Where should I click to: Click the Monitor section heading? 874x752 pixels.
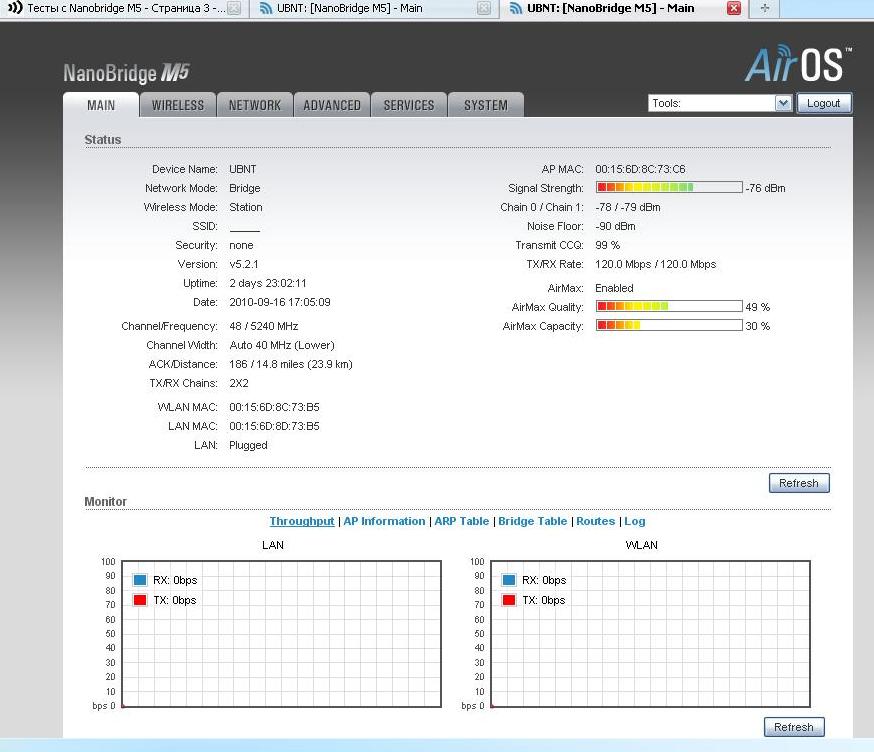[x=105, y=501]
